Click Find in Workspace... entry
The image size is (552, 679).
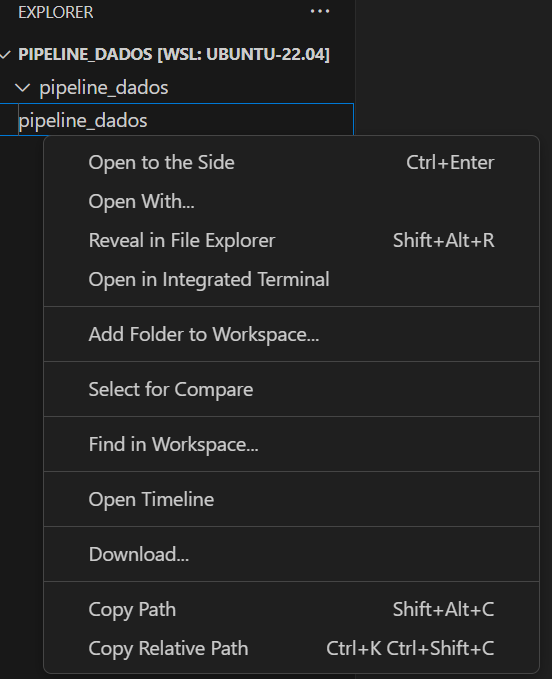[x=174, y=445]
